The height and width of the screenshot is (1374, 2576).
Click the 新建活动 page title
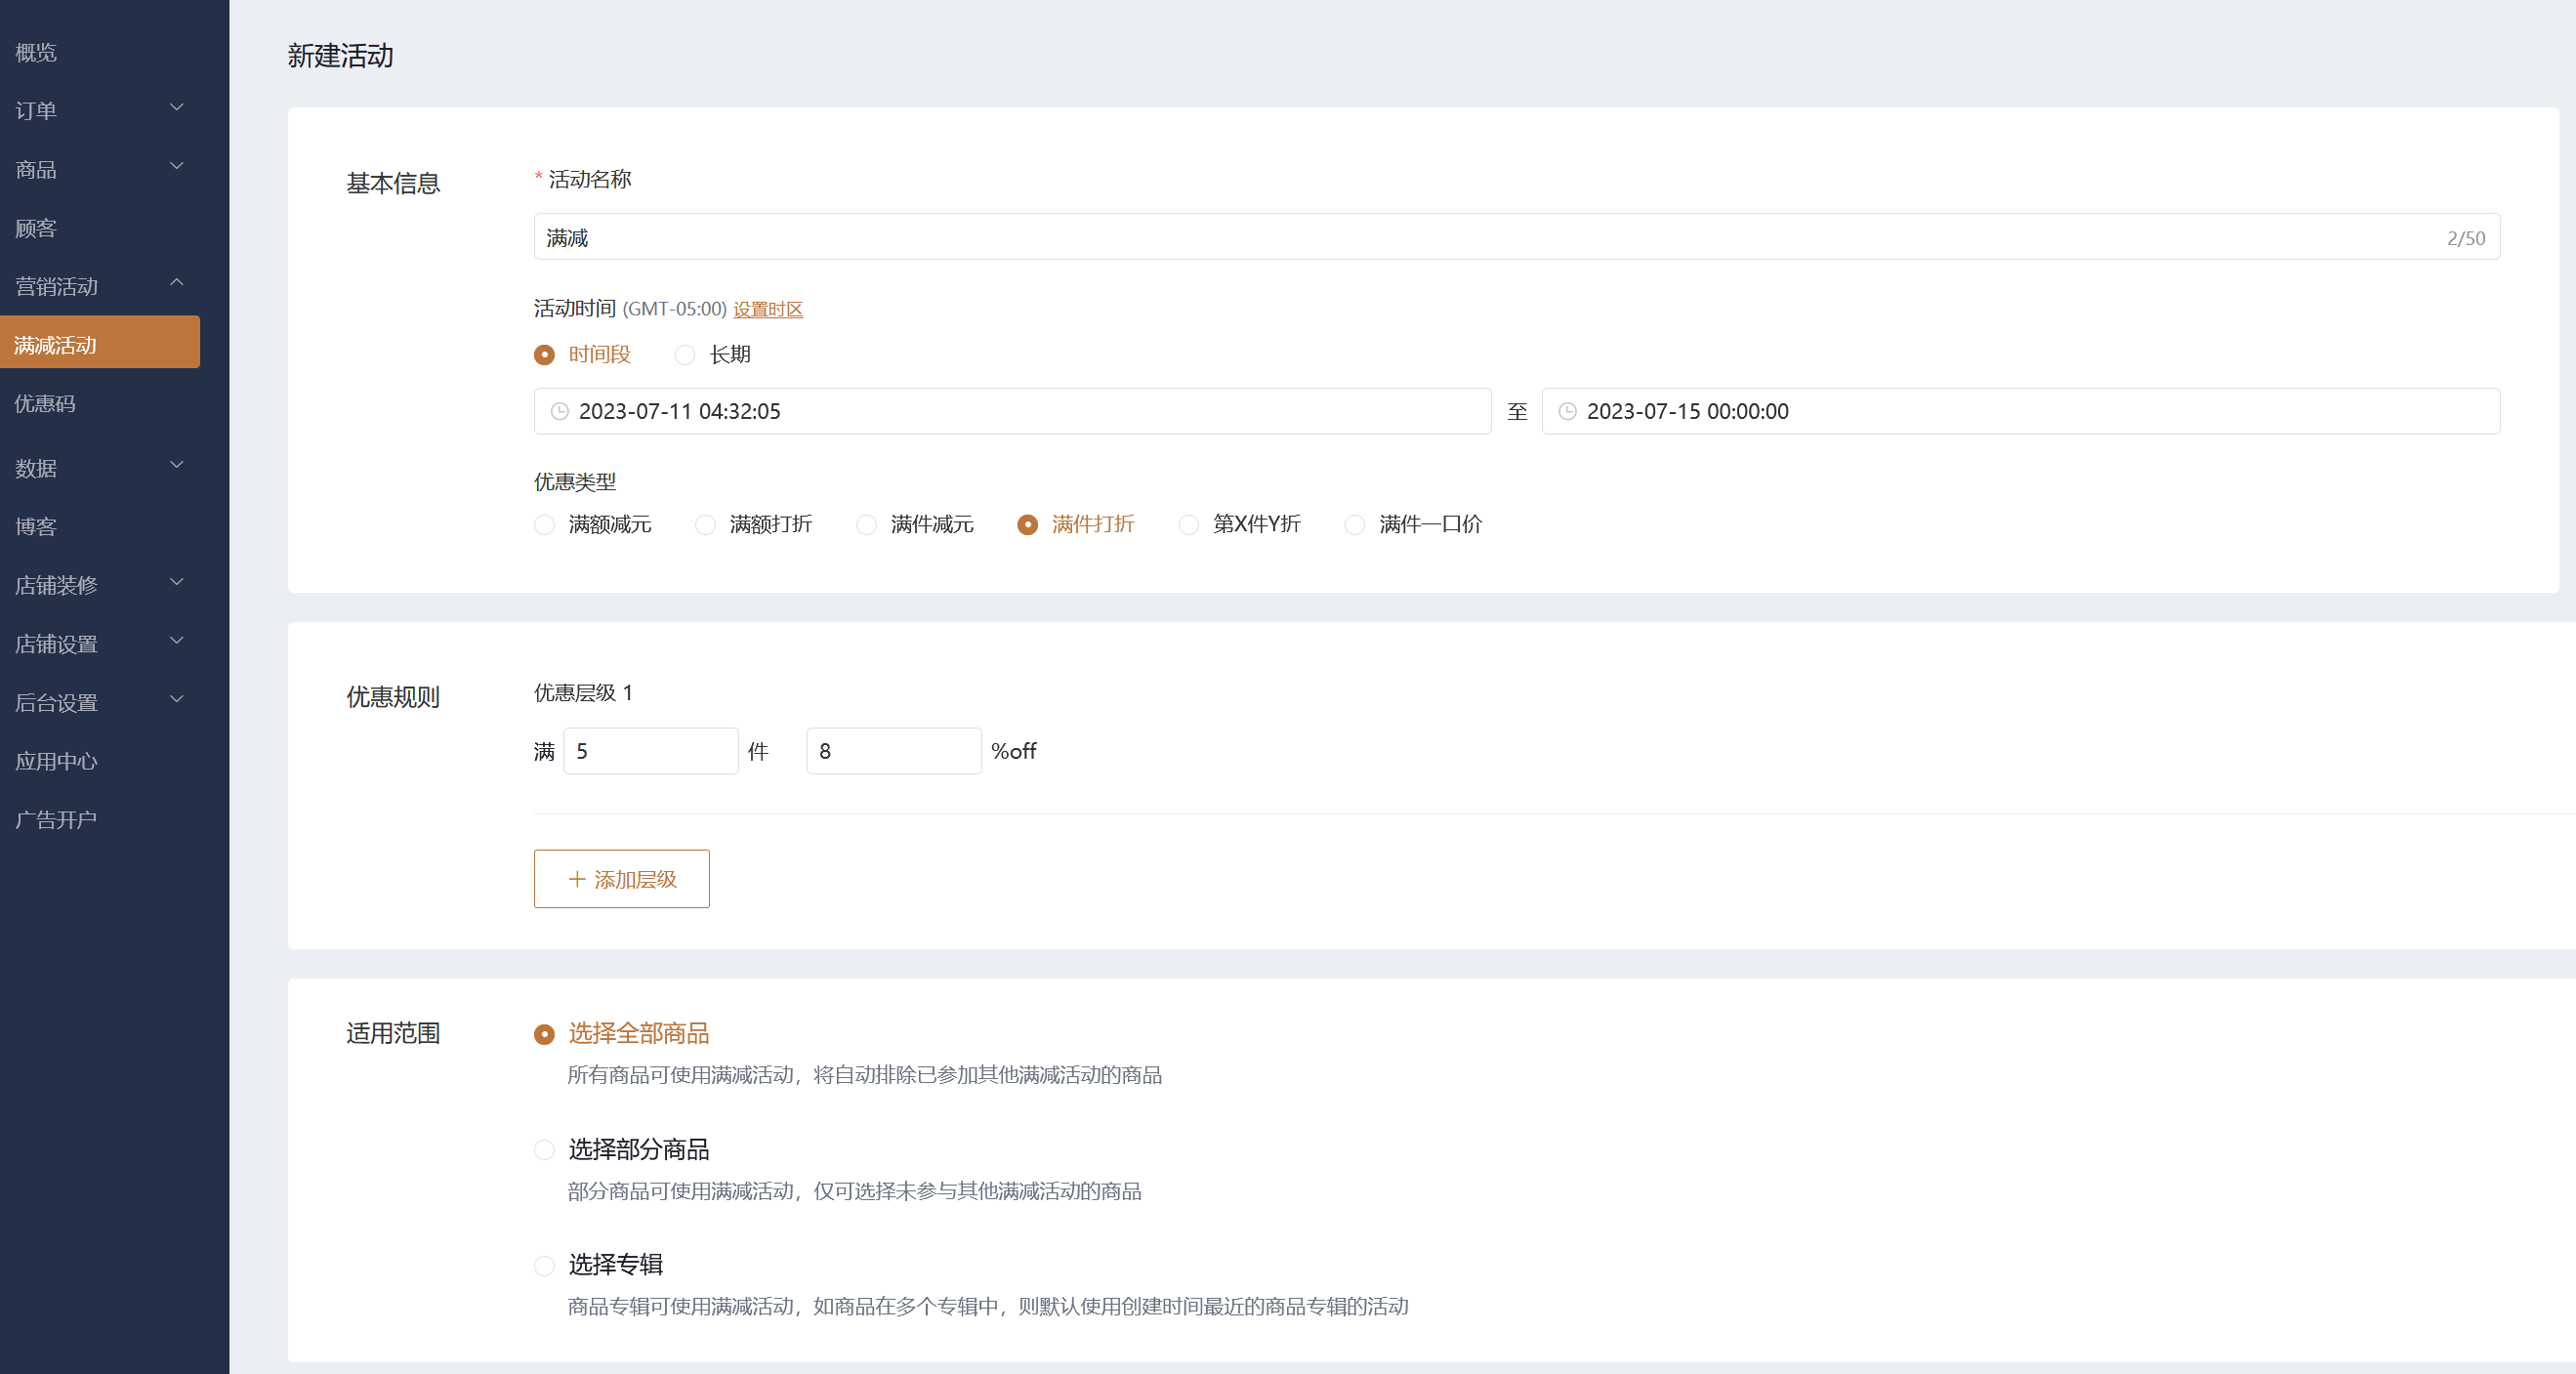pos(340,56)
